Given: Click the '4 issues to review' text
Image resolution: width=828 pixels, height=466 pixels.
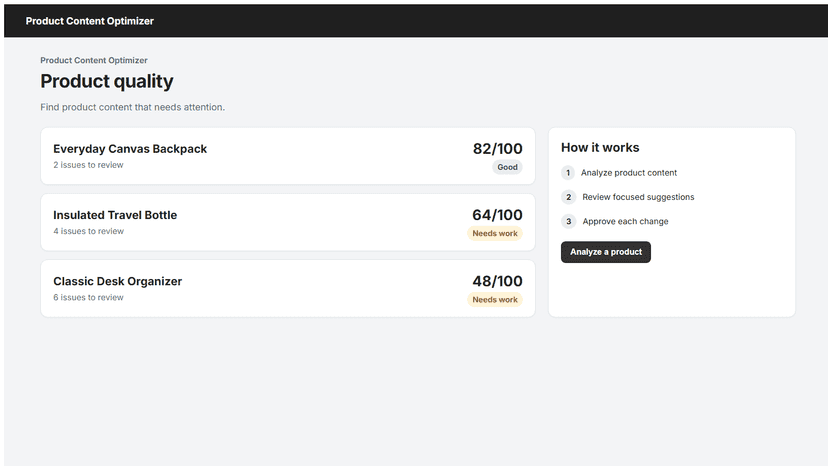Looking at the screenshot, I should [x=88, y=231].
